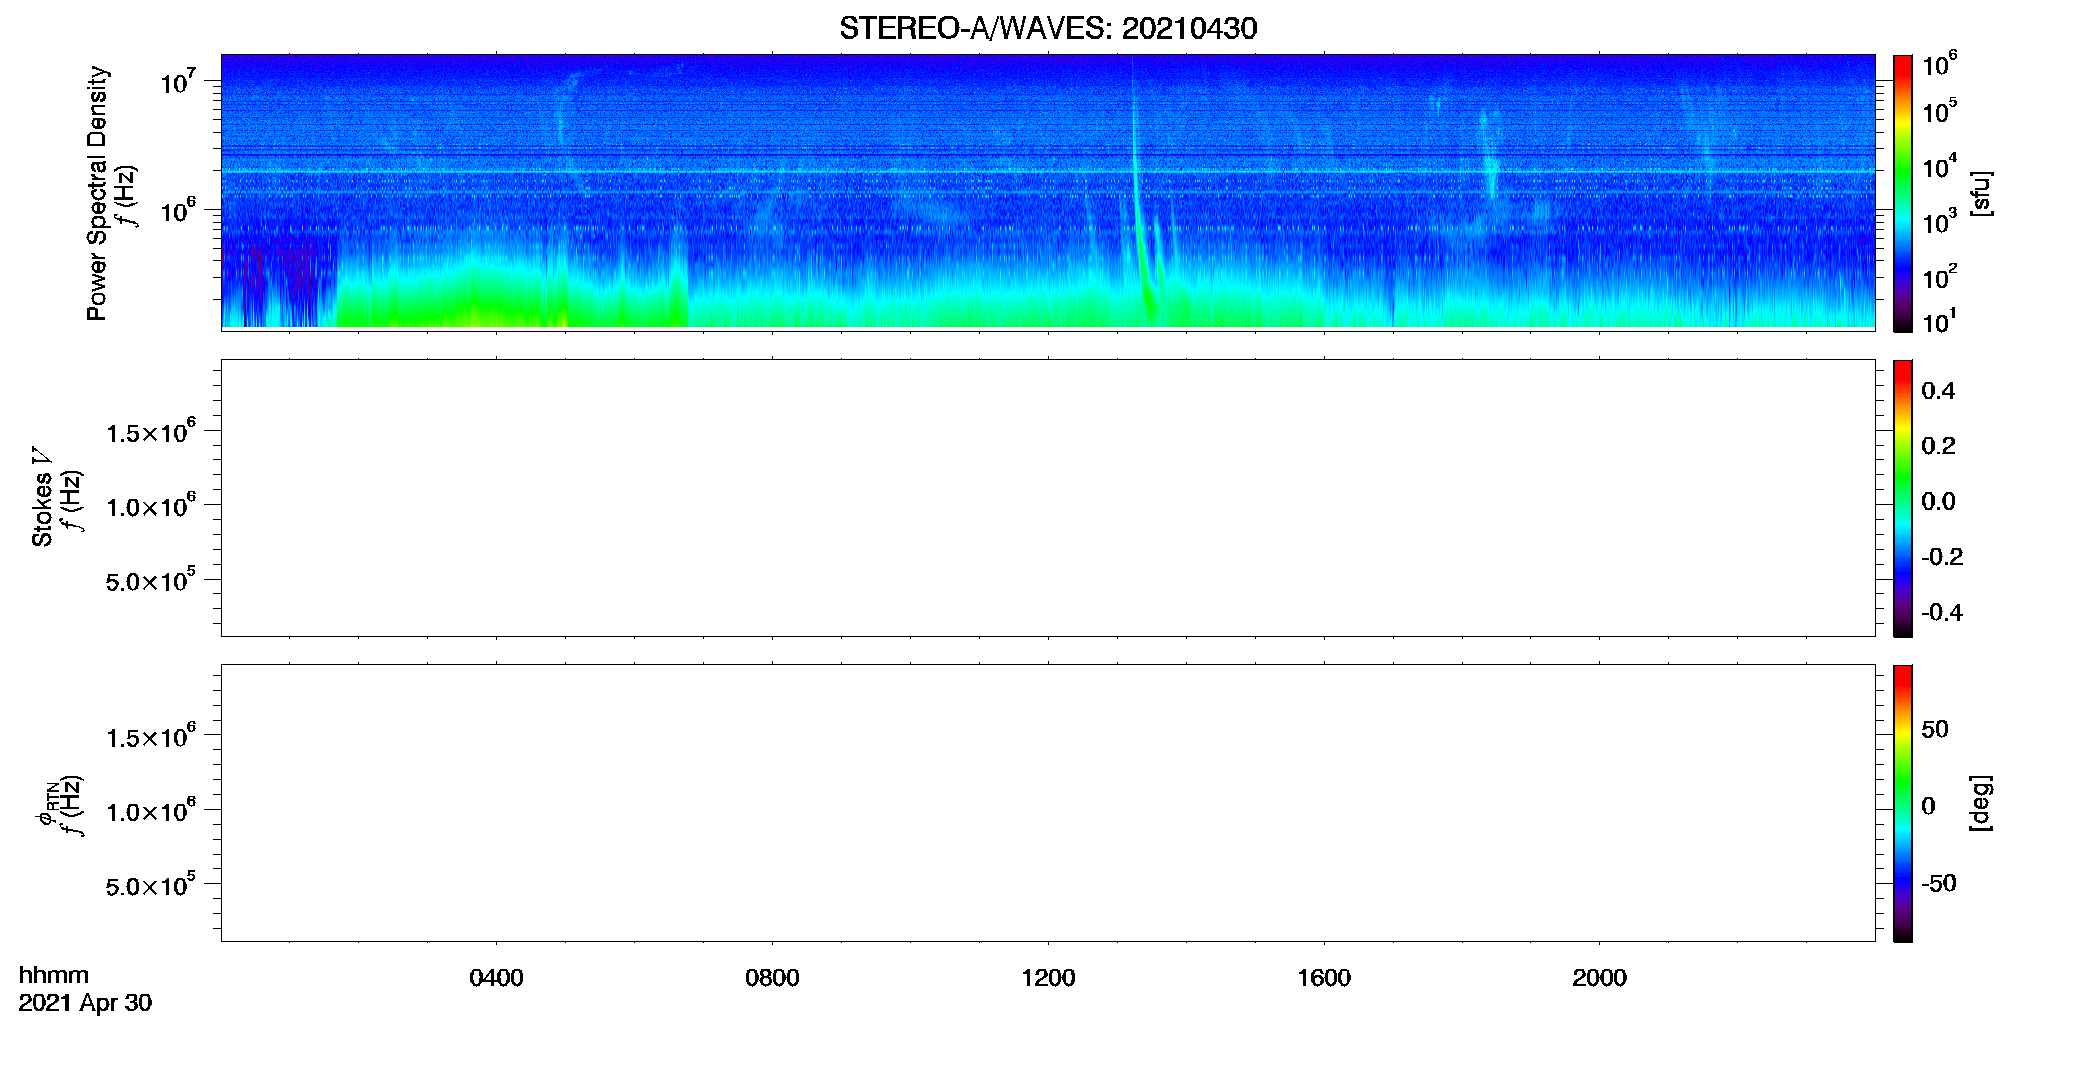Click the 0.4 value on Stokes colorbar
The image size is (2096, 1080).
1938,391
